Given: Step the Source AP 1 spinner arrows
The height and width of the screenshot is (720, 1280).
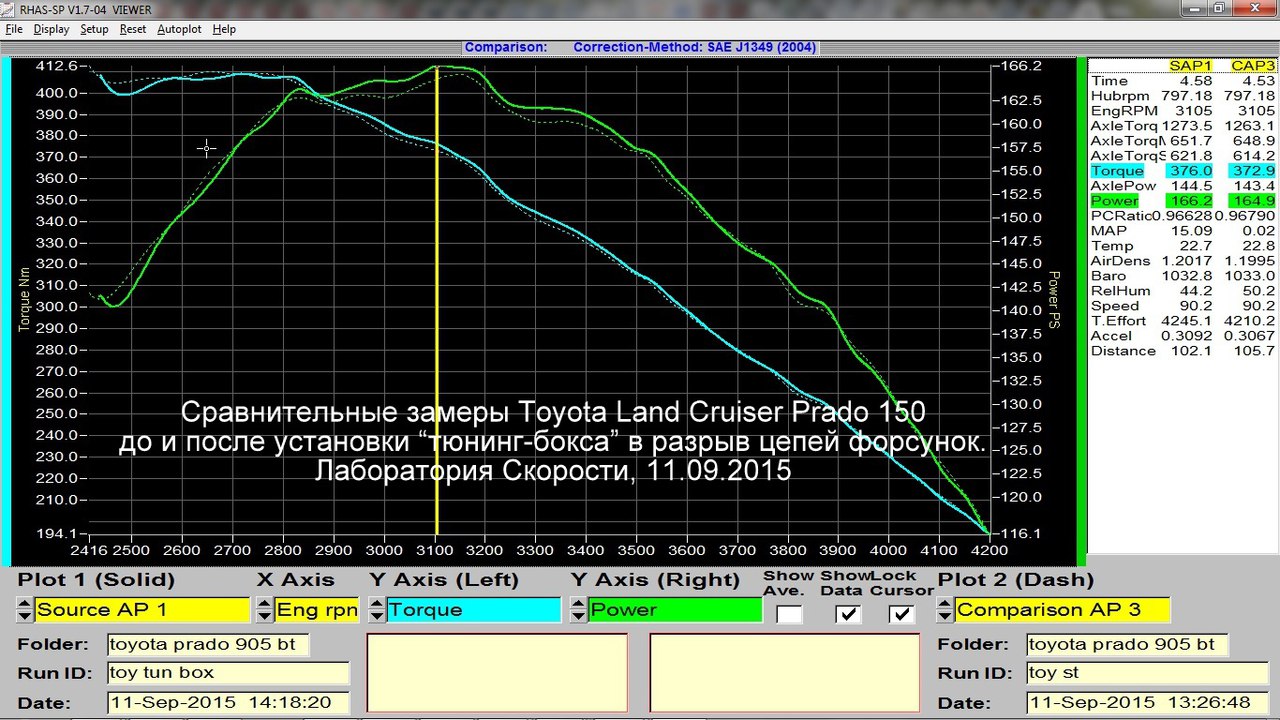Looking at the screenshot, I should click(24, 610).
